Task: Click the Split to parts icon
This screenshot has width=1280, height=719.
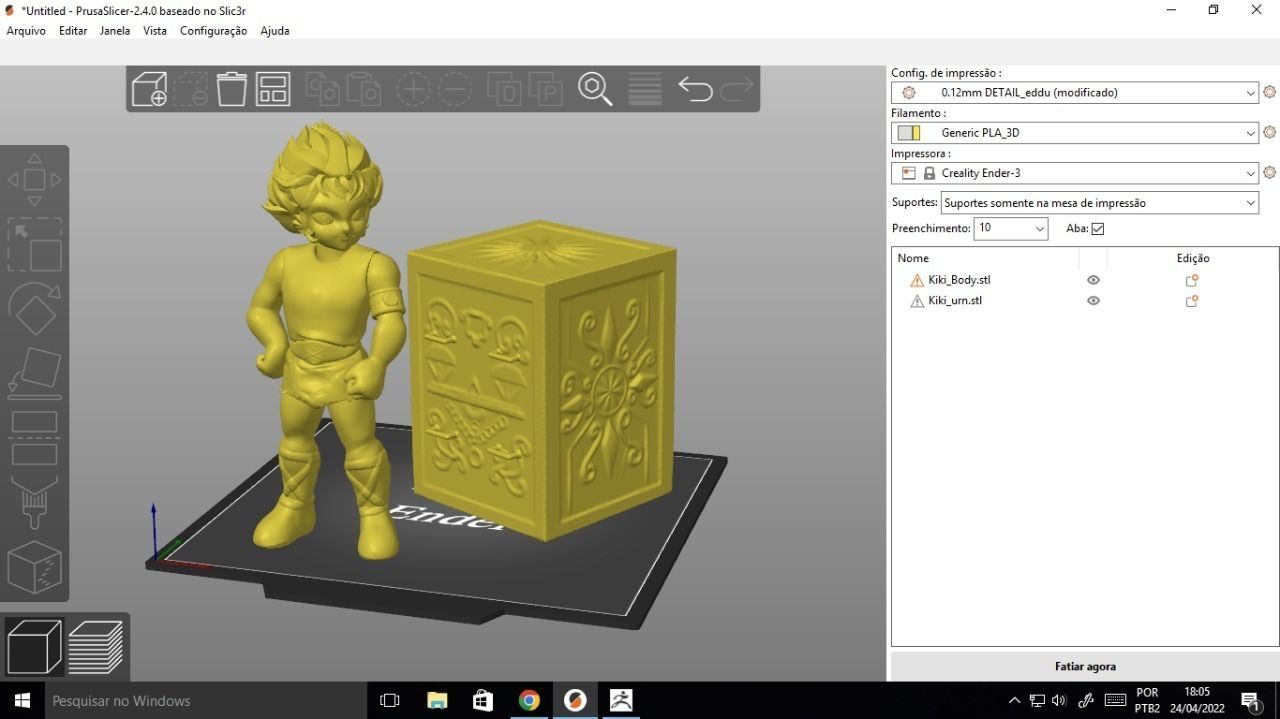Action: [x=546, y=89]
